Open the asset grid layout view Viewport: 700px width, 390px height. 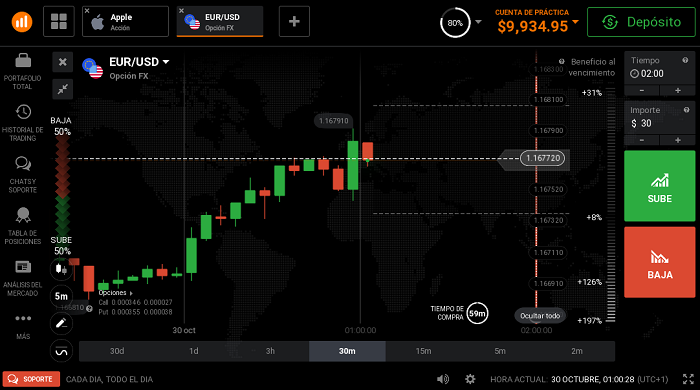(58, 21)
